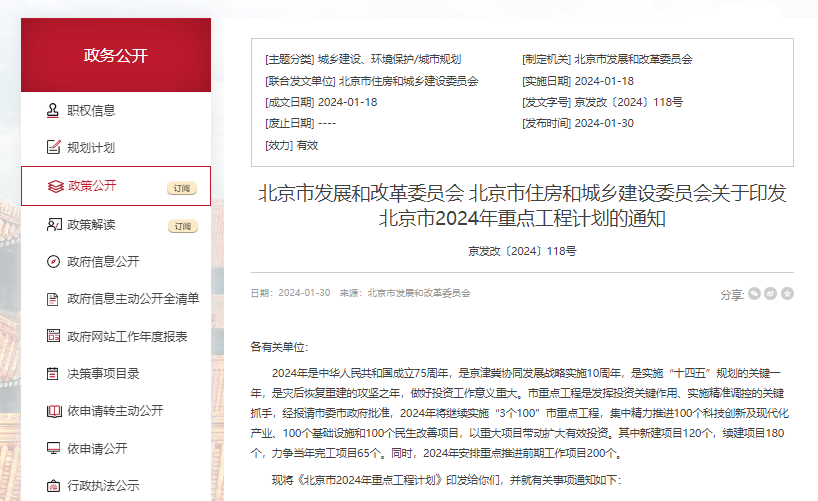818x501 pixels.
Task: Click the 政府信息公开 compass icon
Action: pyautogui.click(x=53, y=261)
